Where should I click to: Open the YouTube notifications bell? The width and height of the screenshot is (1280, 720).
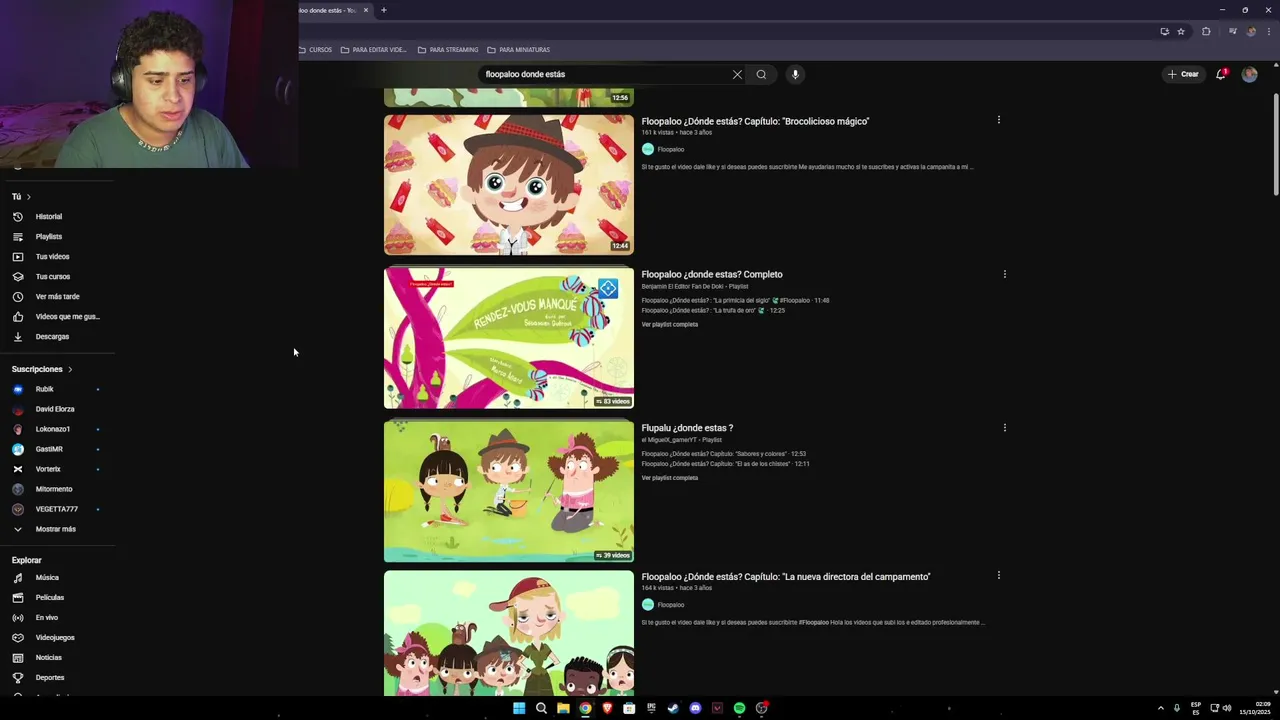1221,74
